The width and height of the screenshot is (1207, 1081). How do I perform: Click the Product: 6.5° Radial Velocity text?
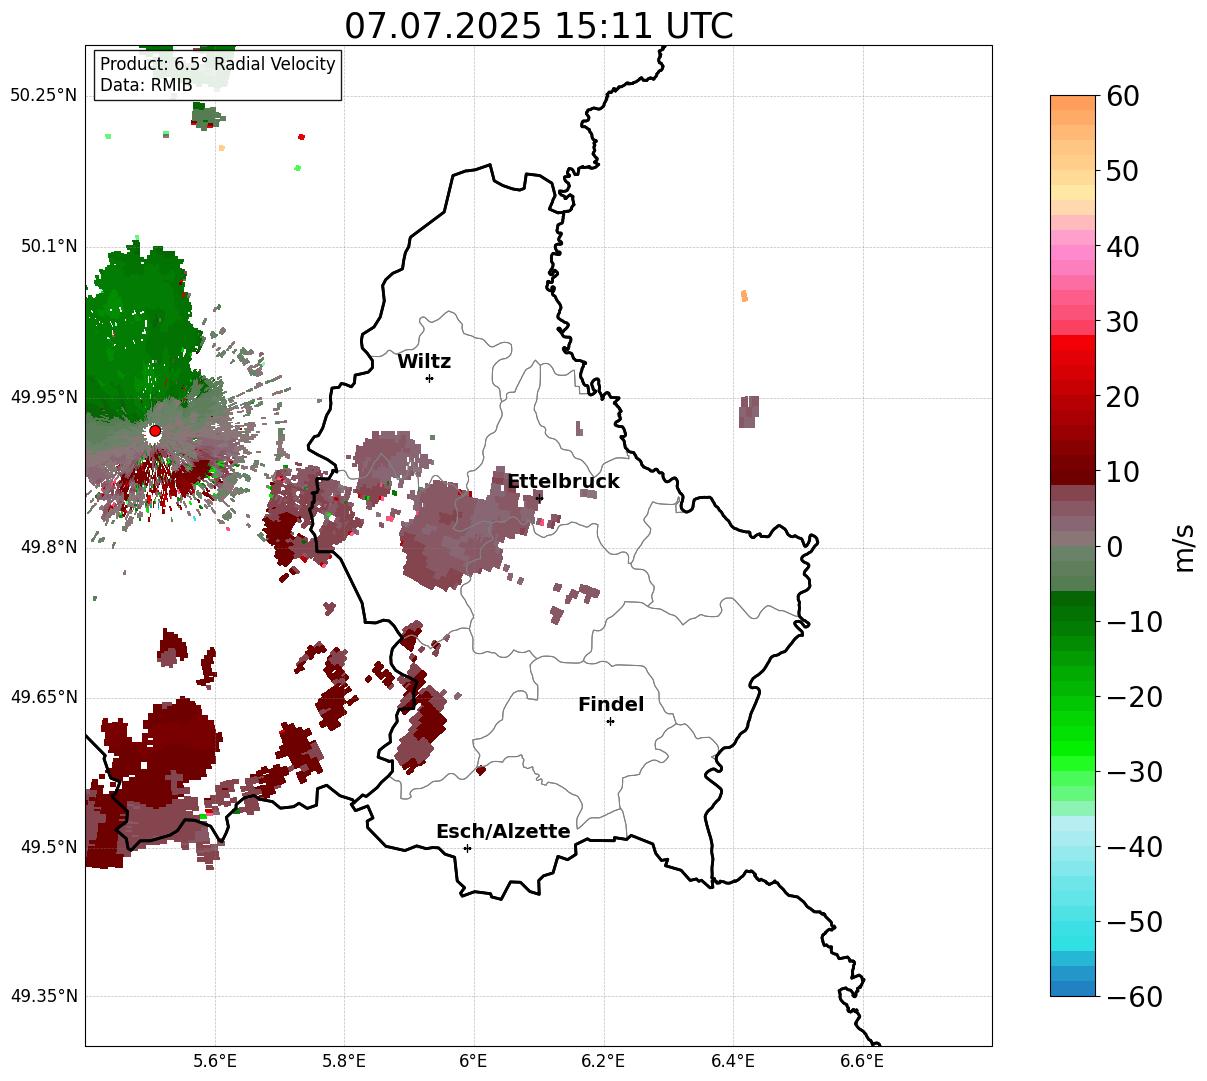tap(218, 64)
